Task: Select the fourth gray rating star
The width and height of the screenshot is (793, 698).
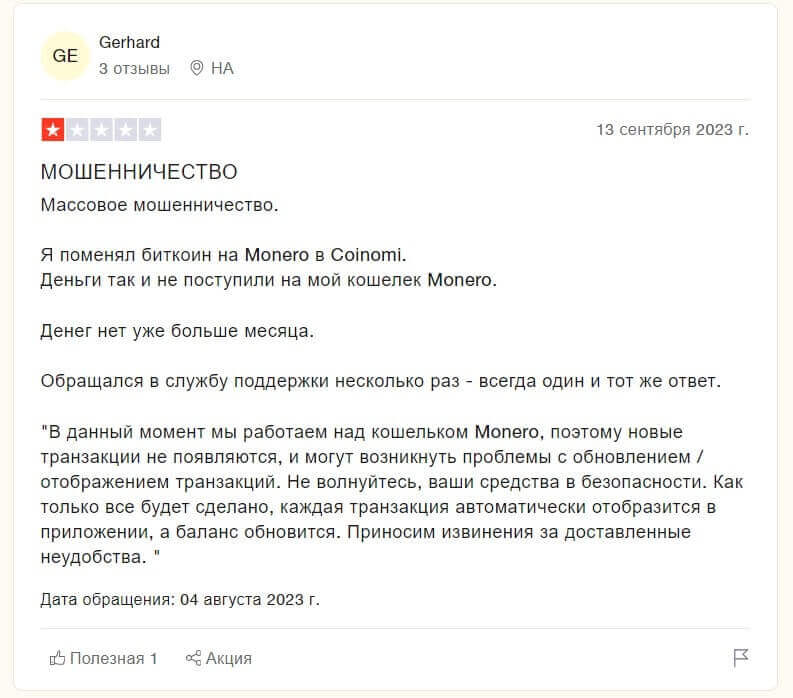Action: (125, 130)
